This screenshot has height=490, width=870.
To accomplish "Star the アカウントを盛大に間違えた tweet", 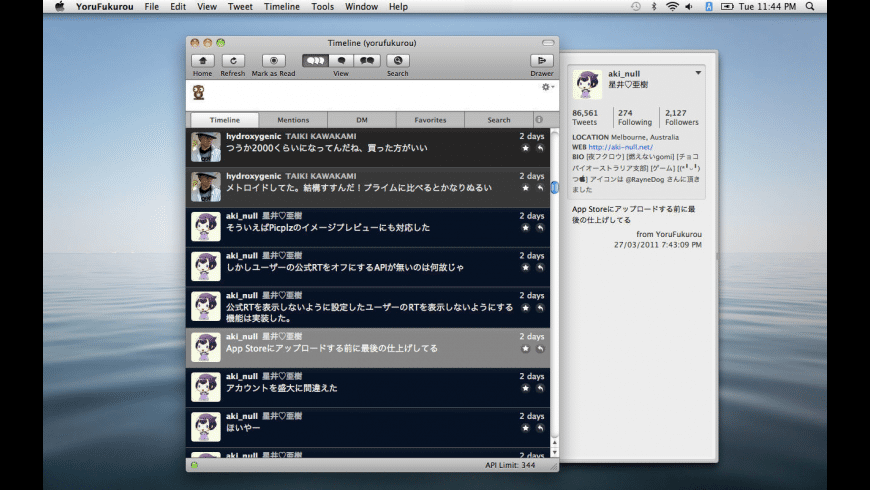I will [525, 388].
